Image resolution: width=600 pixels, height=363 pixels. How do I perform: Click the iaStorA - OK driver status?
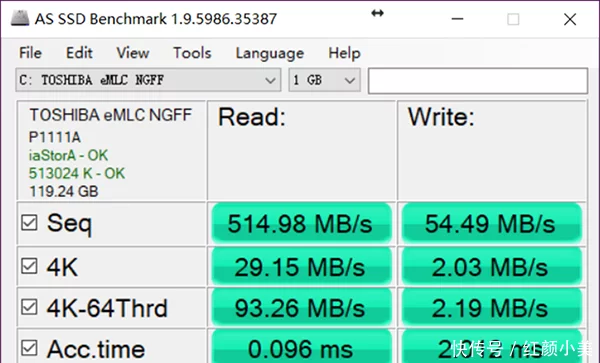(68, 155)
